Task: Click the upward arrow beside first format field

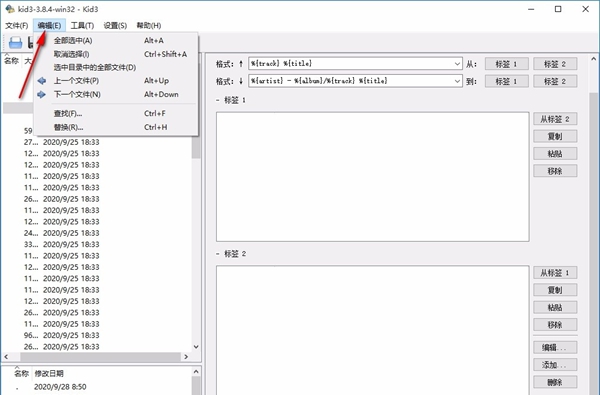Action: pos(241,64)
